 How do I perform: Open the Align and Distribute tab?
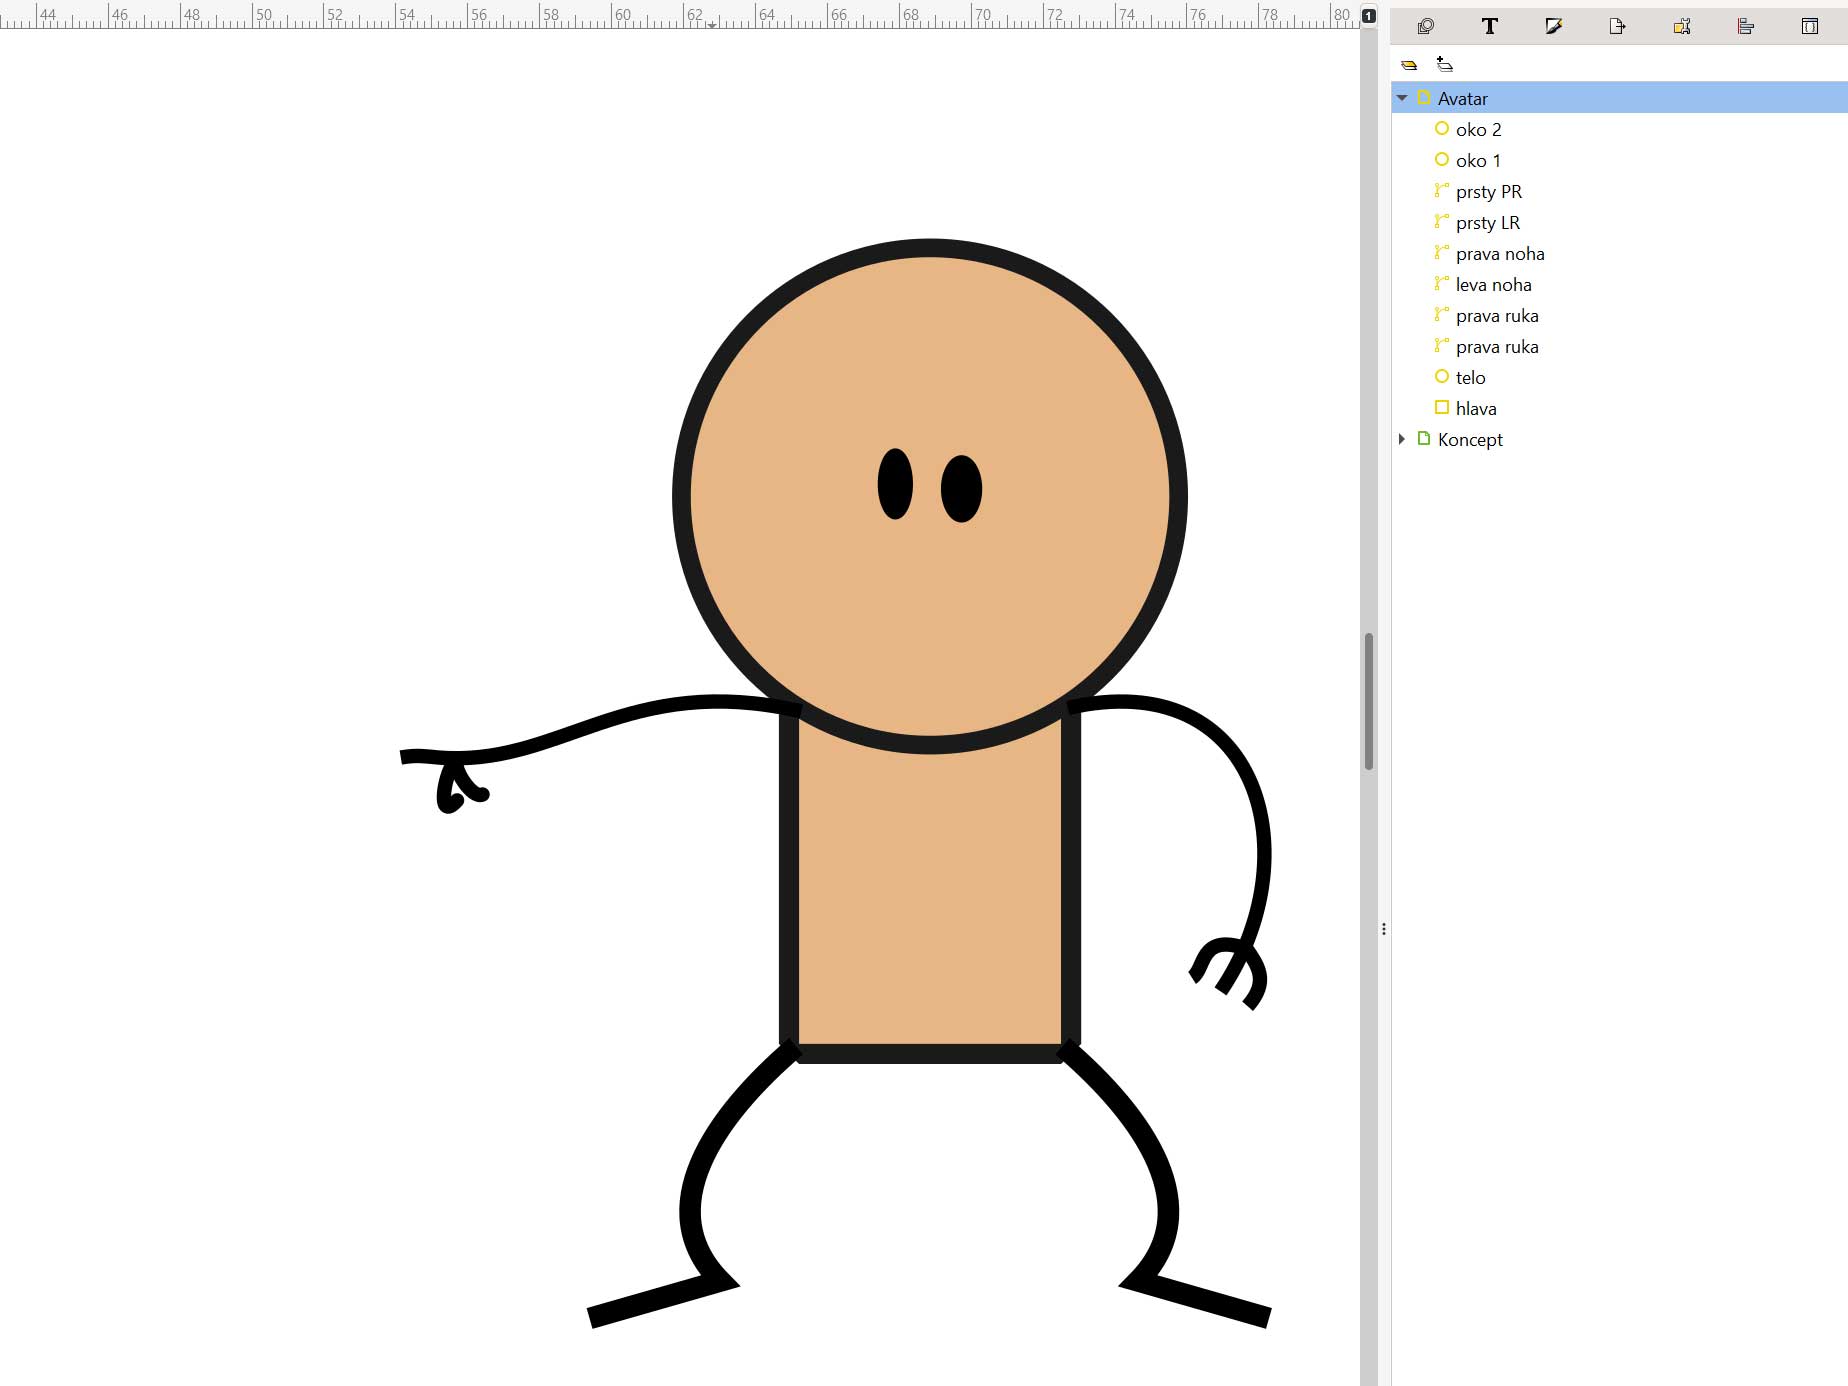[1745, 27]
